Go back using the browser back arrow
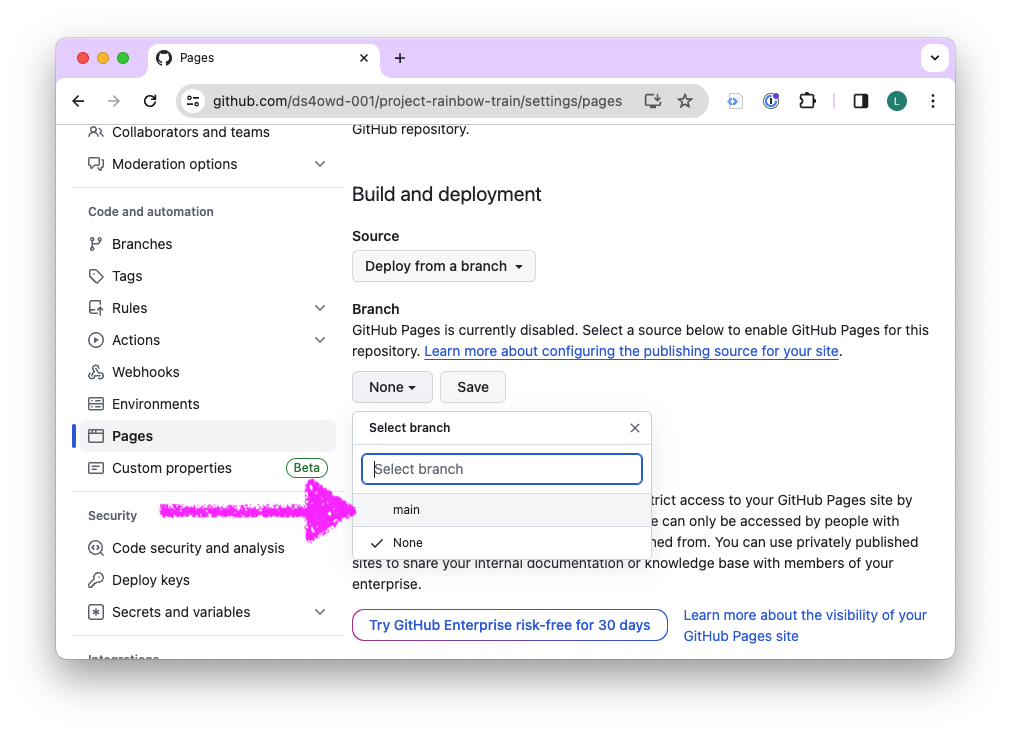 pyautogui.click(x=79, y=101)
